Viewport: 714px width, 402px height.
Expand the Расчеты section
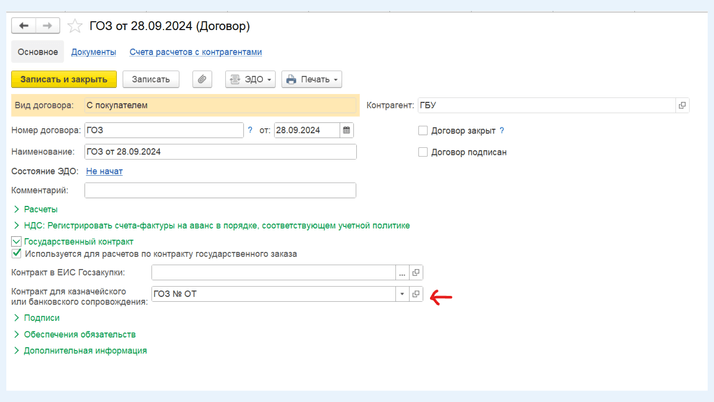click(x=40, y=209)
